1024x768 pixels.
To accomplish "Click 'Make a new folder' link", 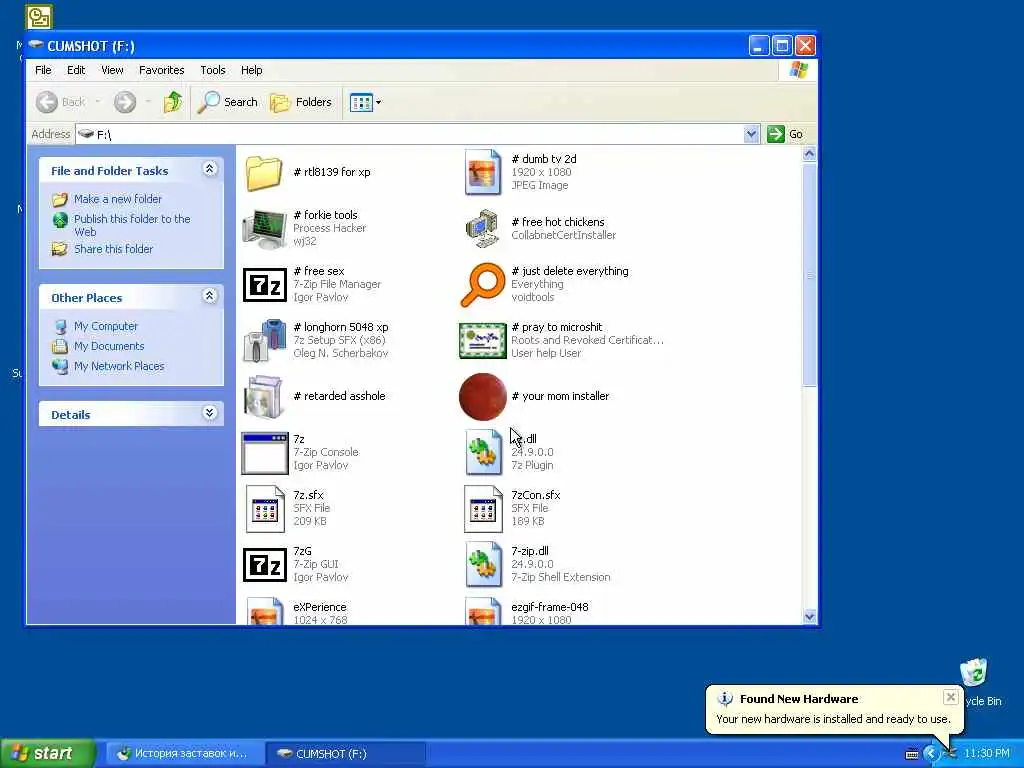I will [x=118, y=199].
